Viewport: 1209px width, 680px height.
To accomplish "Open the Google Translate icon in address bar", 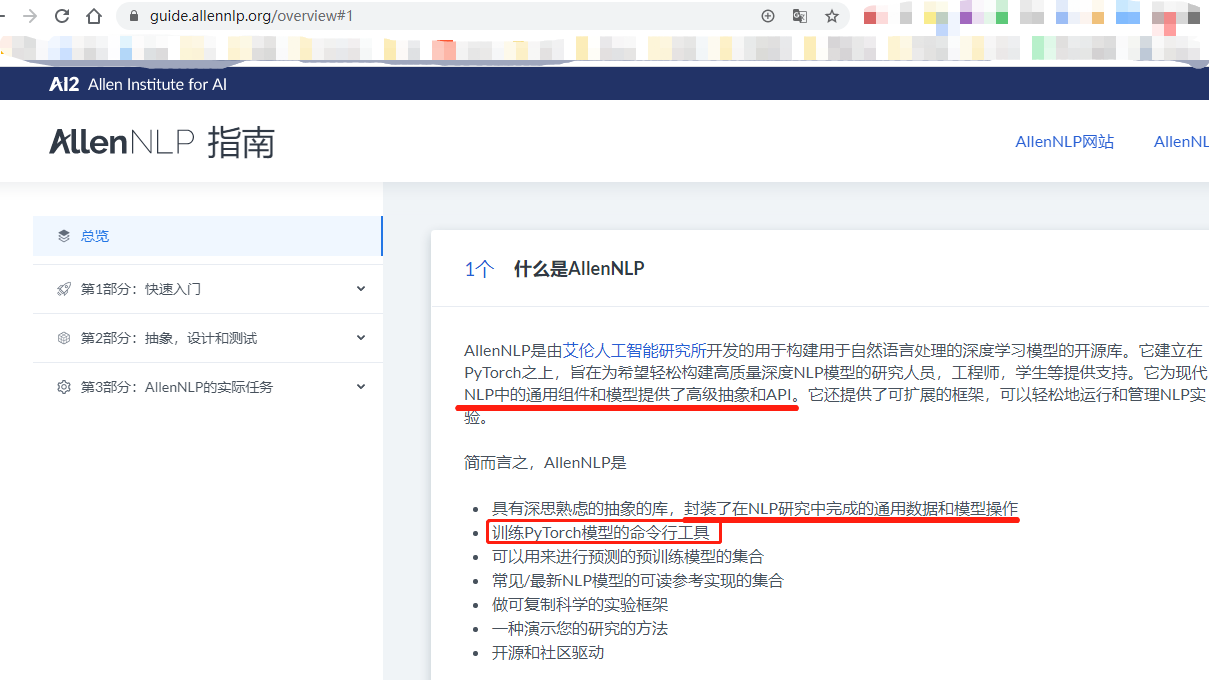I will (800, 16).
